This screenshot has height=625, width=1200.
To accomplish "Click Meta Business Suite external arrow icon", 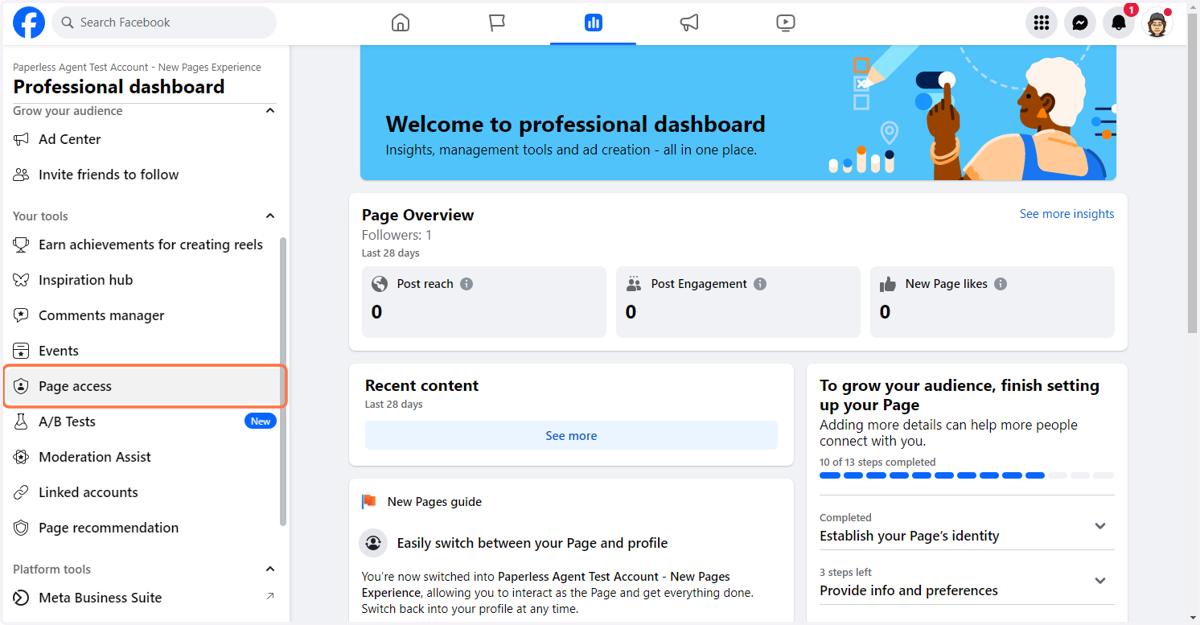I will tap(270, 597).
